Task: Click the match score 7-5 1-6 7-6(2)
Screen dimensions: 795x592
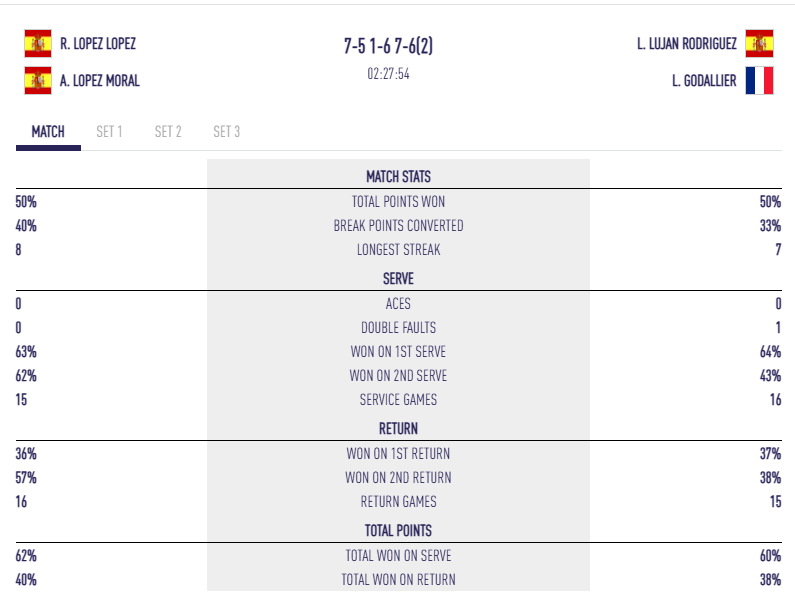Action: [388, 46]
